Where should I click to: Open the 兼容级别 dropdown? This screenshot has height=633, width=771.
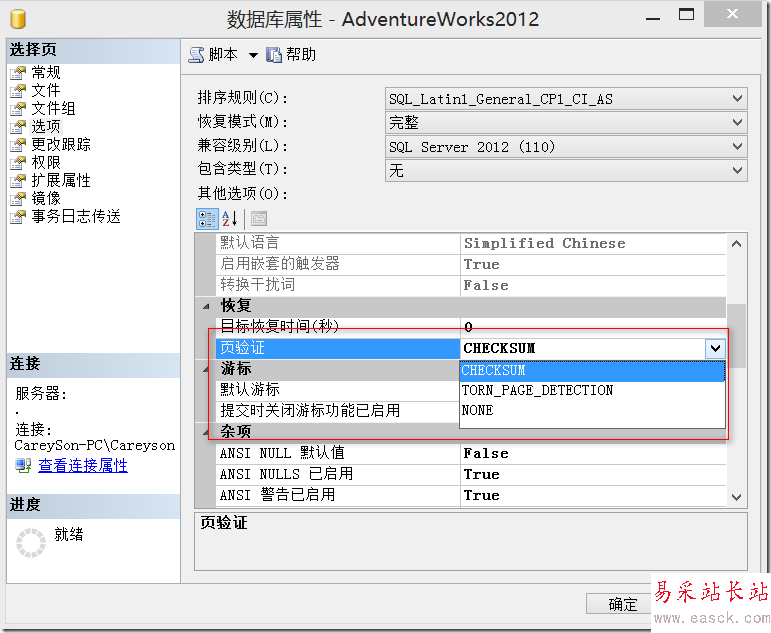pyautogui.click(x=737, y=147)
